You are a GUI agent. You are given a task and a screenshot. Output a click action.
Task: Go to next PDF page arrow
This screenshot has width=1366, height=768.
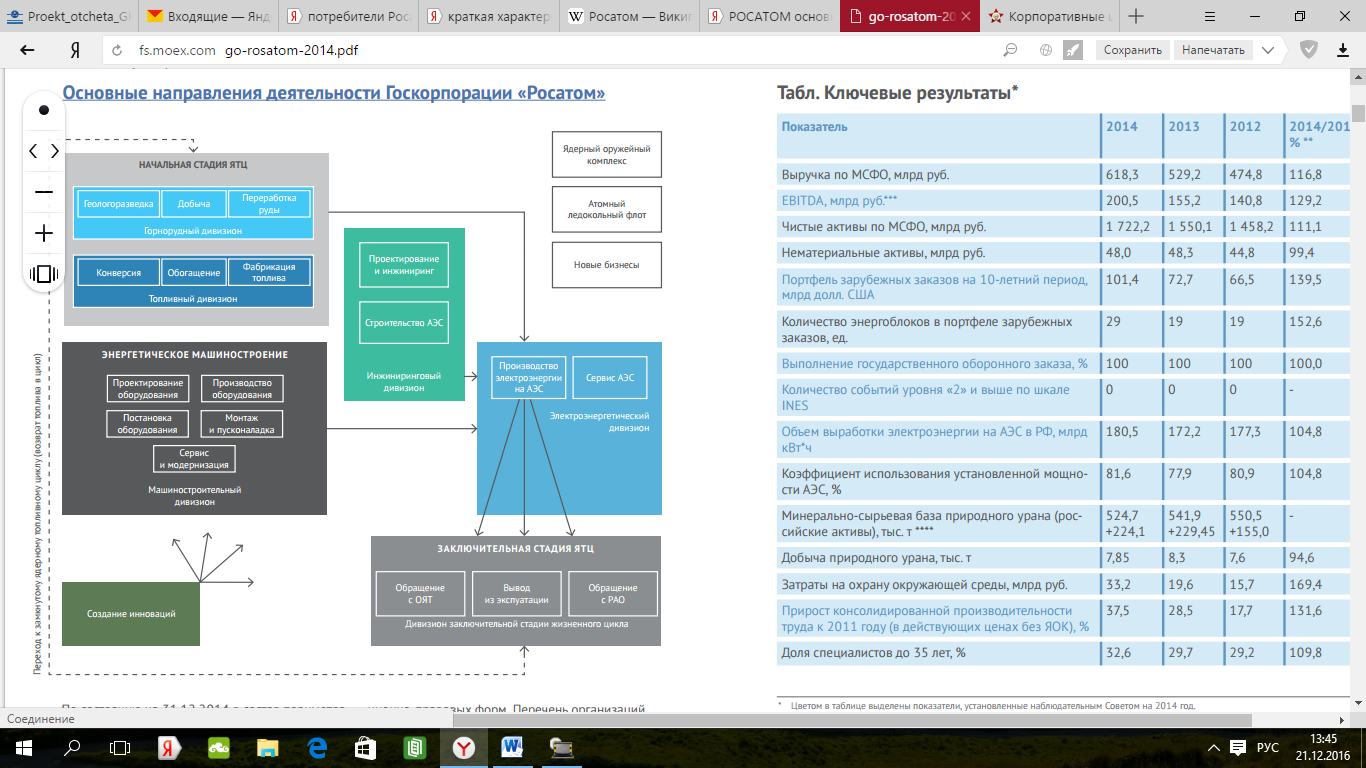coord(54,151)
